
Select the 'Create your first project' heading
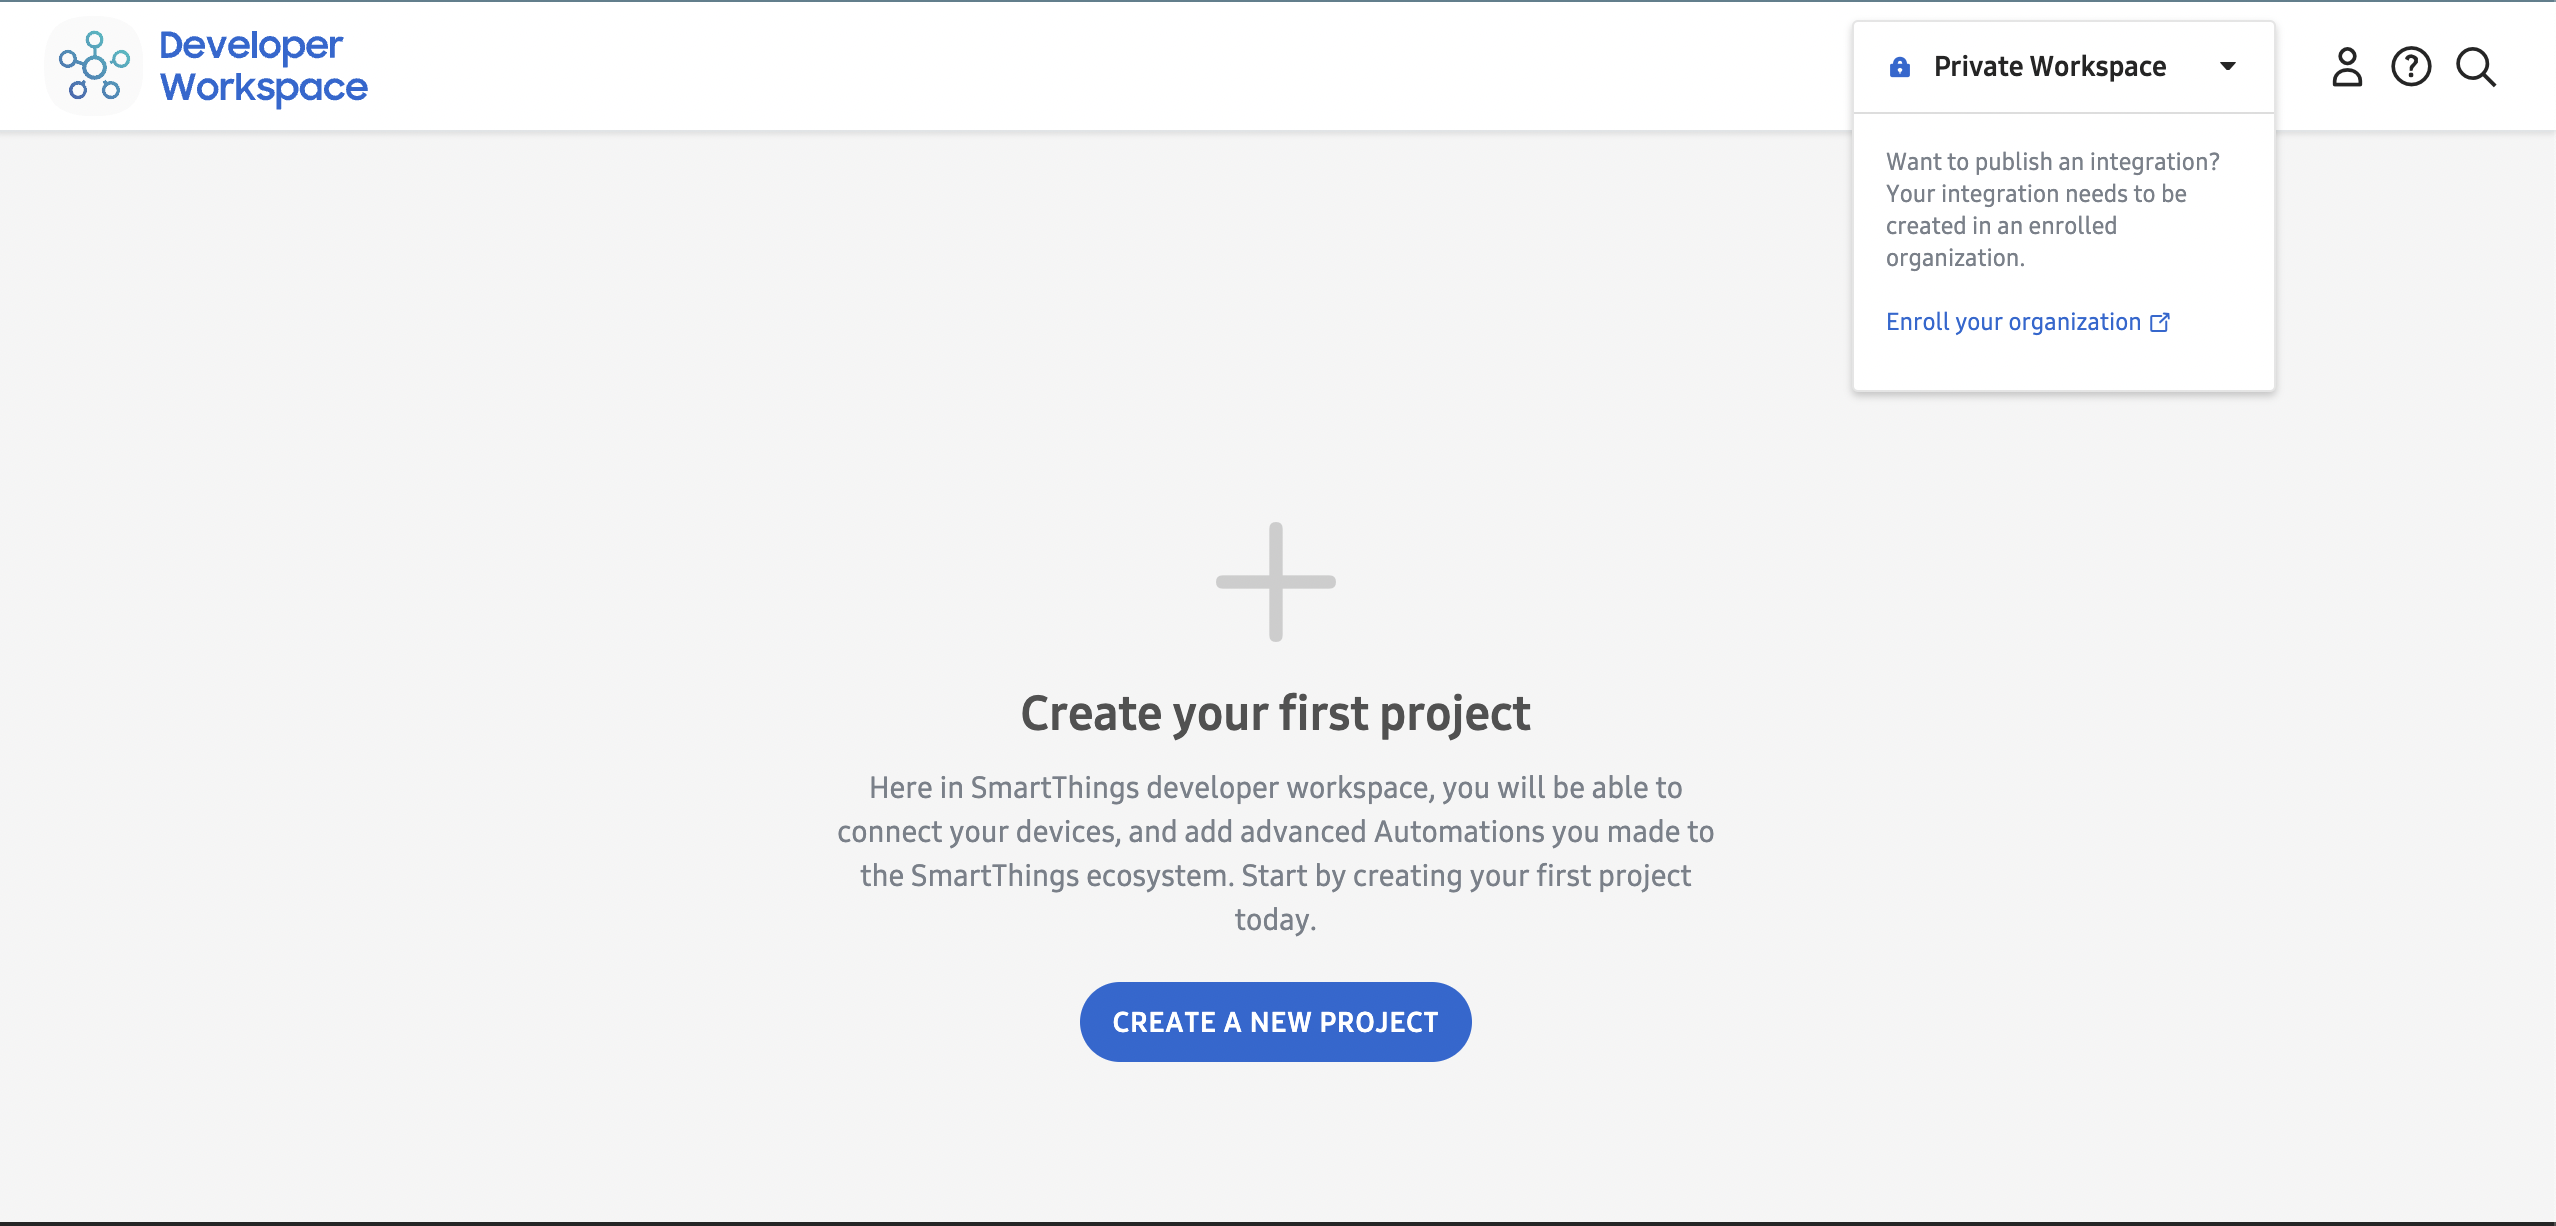coord(1276,714)
